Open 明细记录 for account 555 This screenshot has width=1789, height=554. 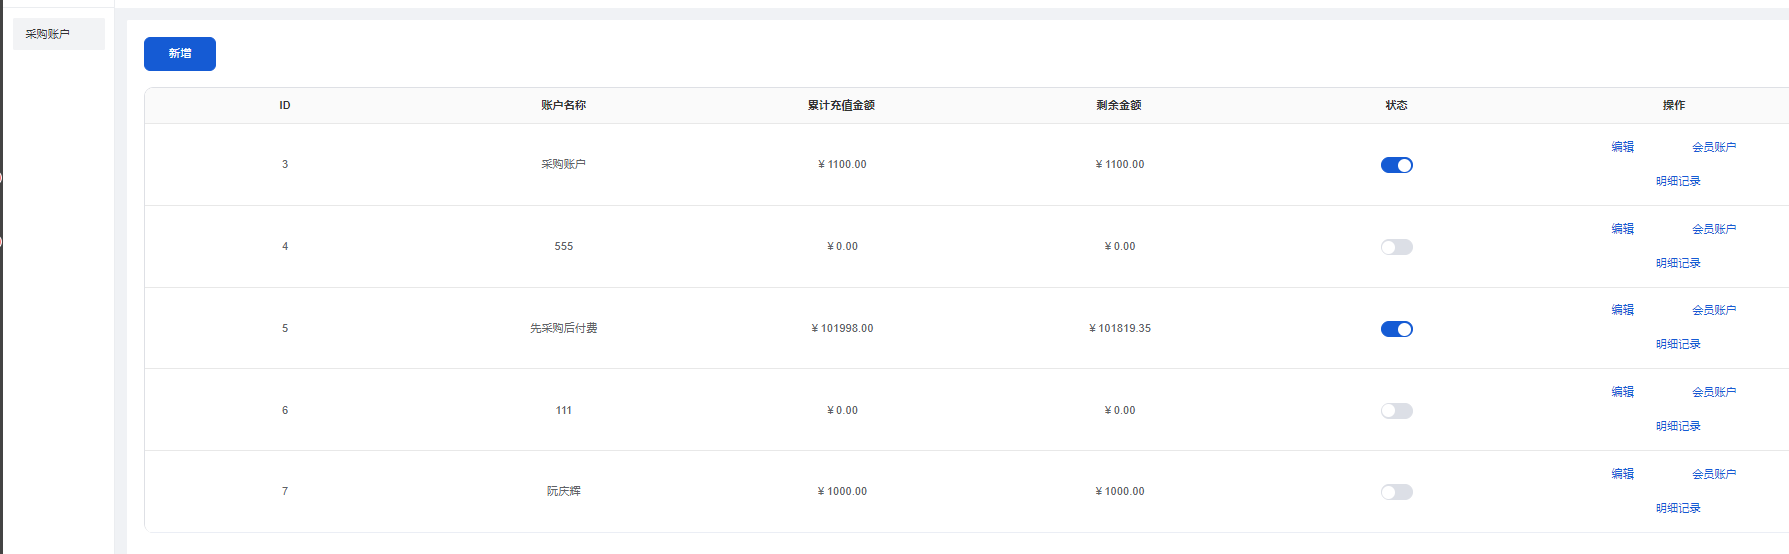[x=1677, y=263]
